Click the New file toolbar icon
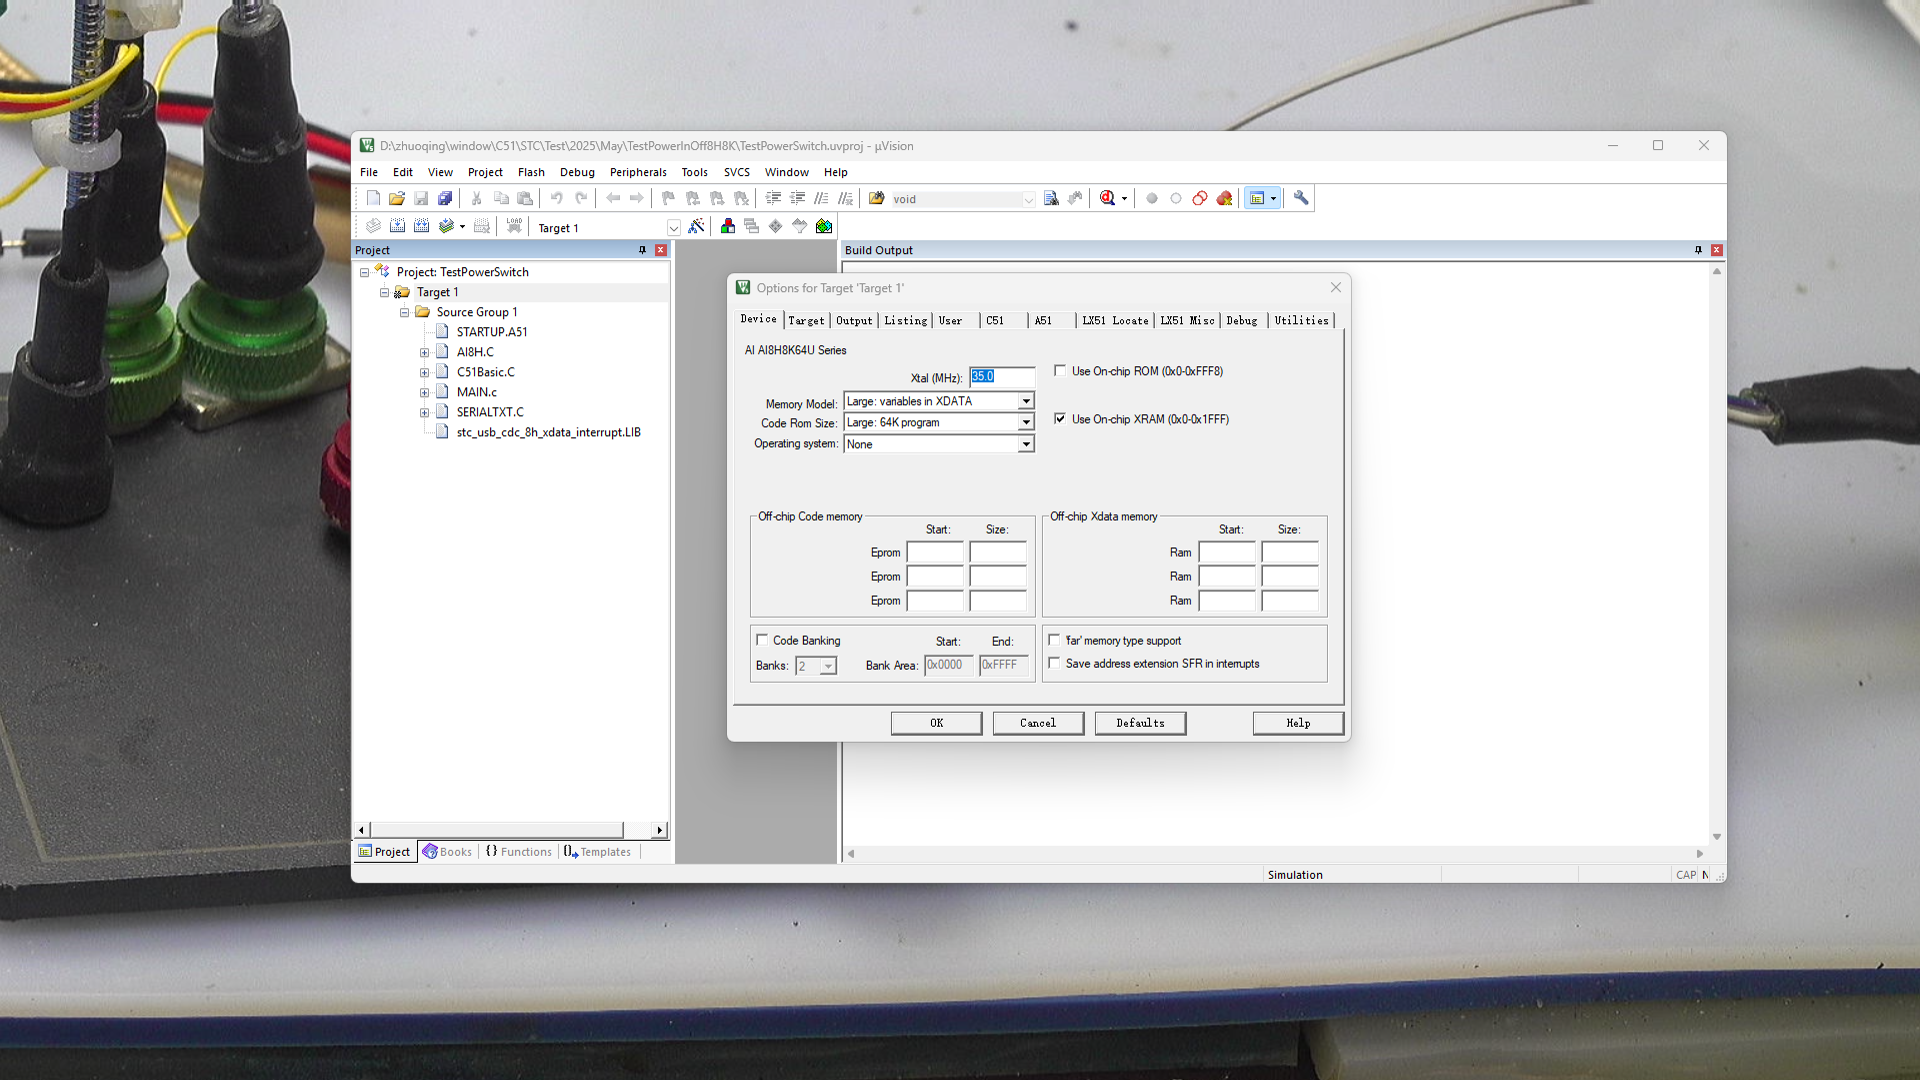This screenshot has height=1080, width=1920. [x=373, y=198]
